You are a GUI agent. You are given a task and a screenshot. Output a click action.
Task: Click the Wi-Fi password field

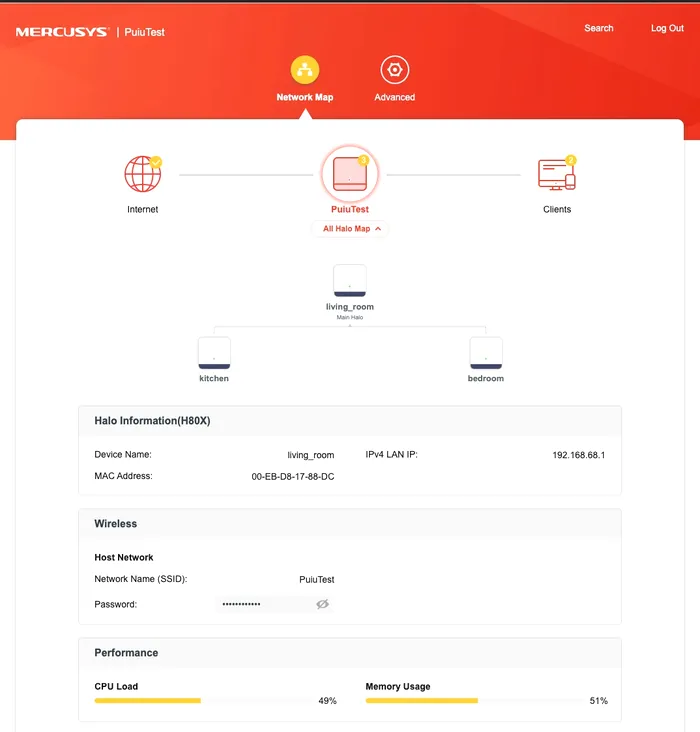pyautogui.click(x=262, y=604)
